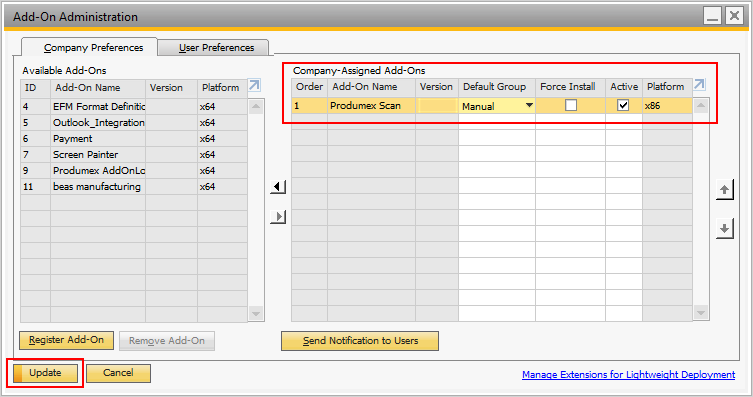Click Order cell 1 for Produmex Scan

[x=309, y=106]
